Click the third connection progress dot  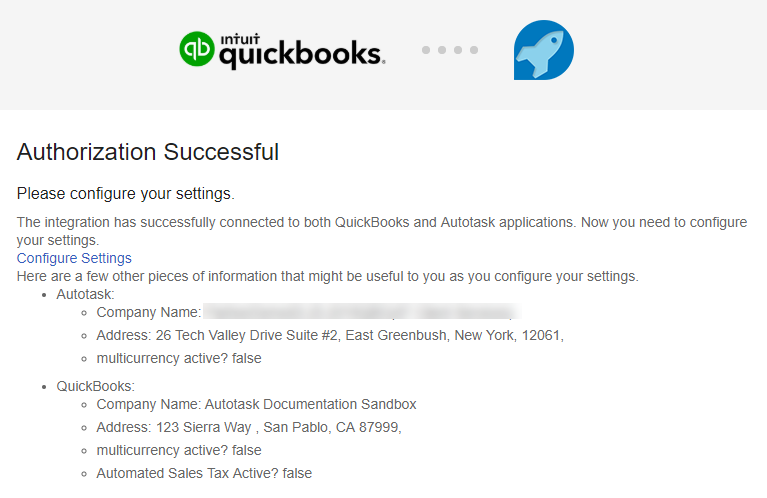click(458, 50)
